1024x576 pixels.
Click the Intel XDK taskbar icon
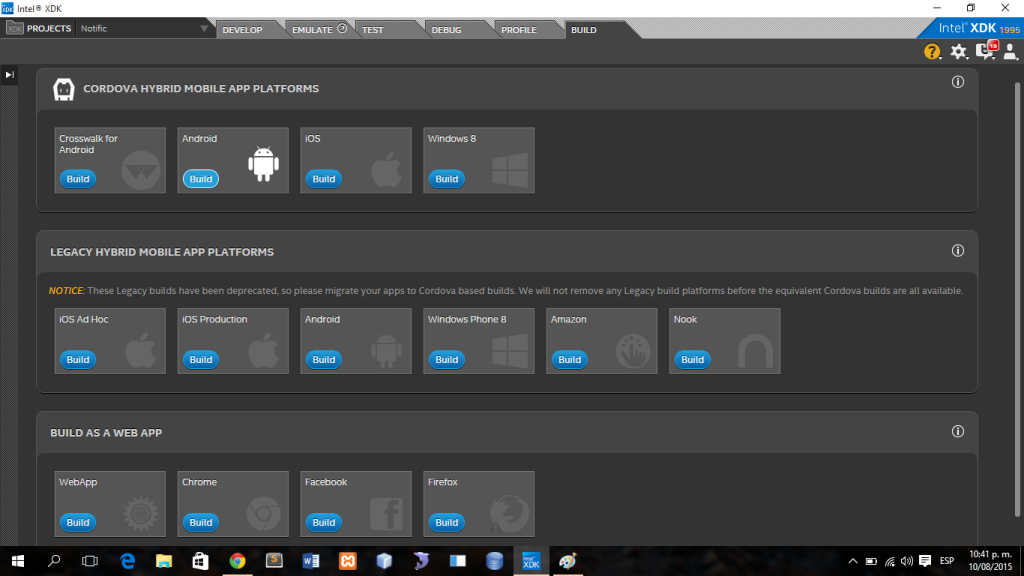point(531,561)
